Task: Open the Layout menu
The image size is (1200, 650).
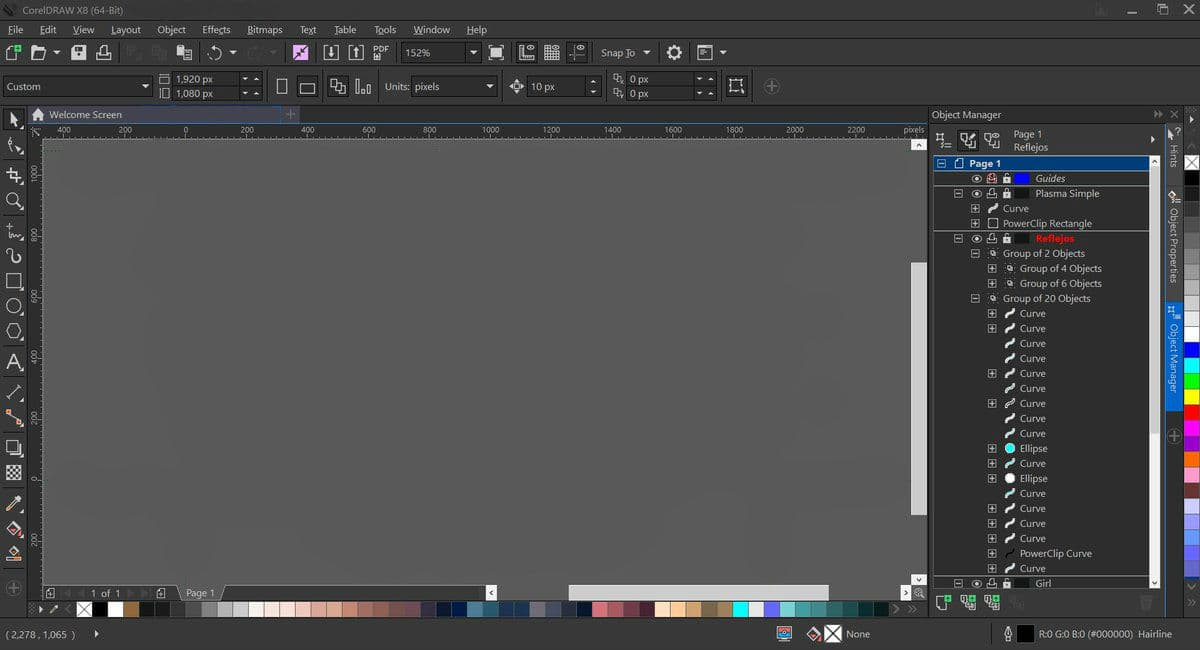Action: click(125, 30)
